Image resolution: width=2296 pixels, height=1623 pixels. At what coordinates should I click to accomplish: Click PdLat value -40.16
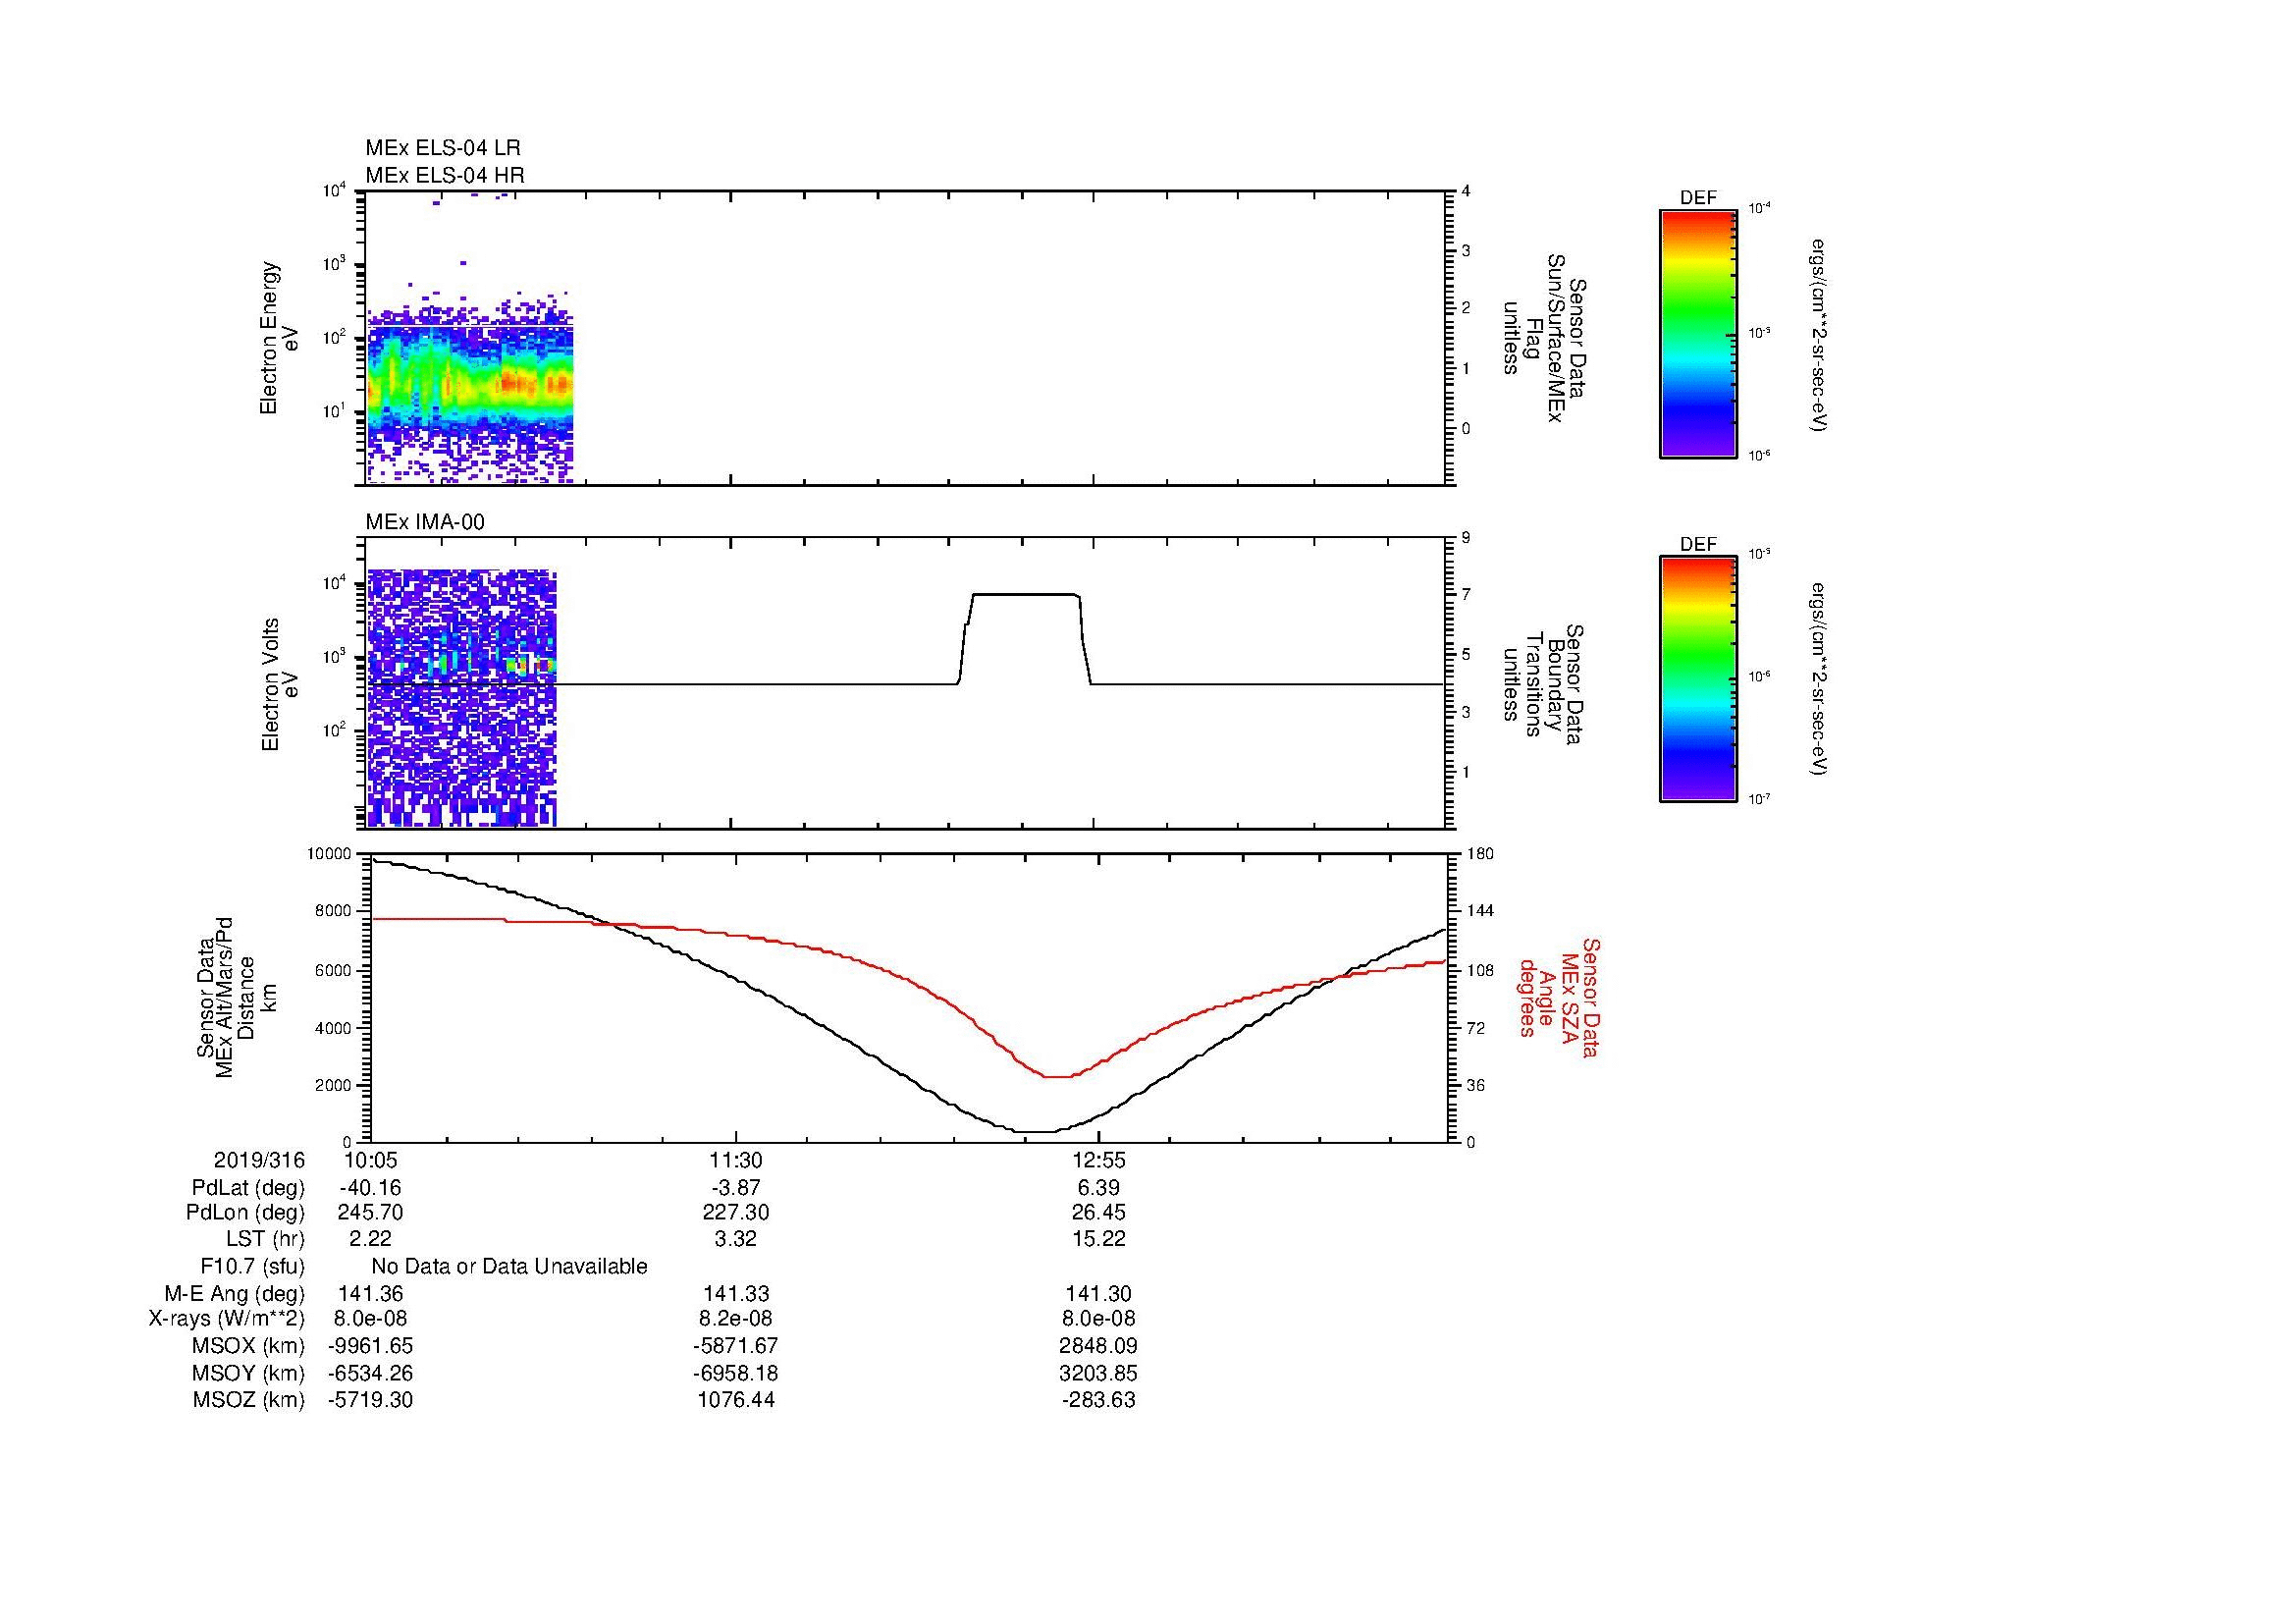[x=370, y=1188]
